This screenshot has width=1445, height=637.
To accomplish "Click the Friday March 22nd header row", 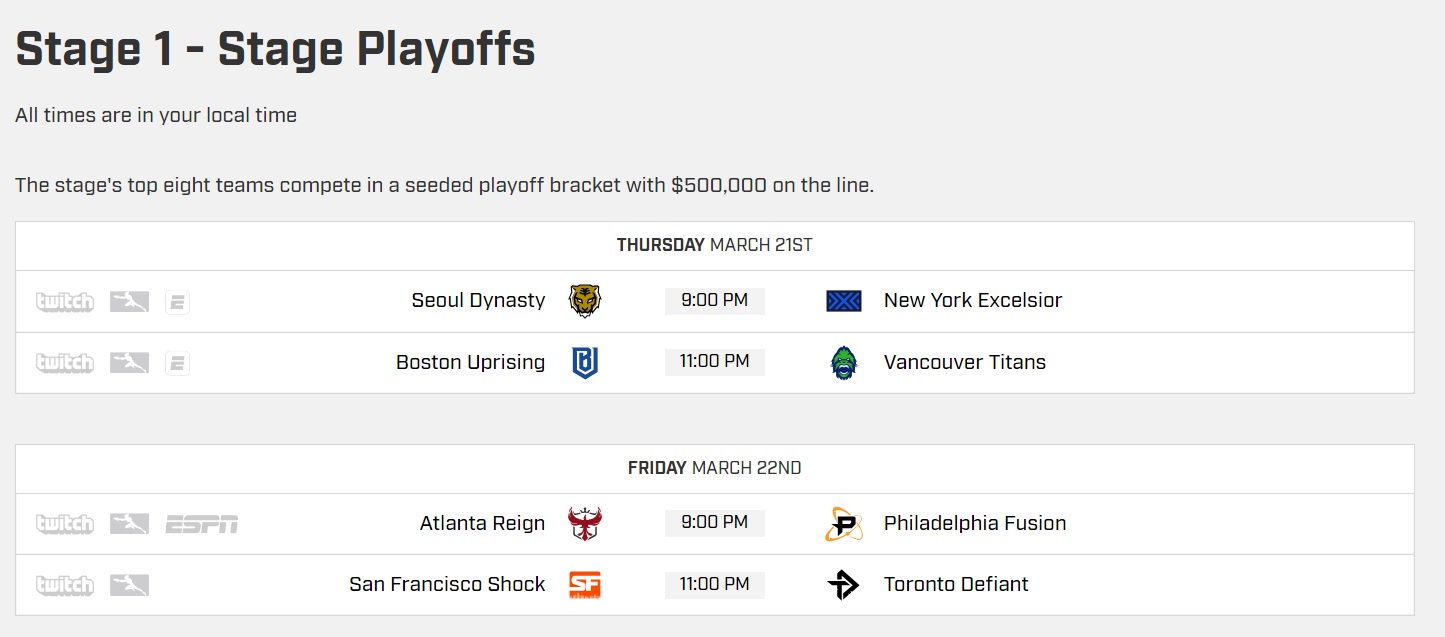I will [x=714, y=467].
